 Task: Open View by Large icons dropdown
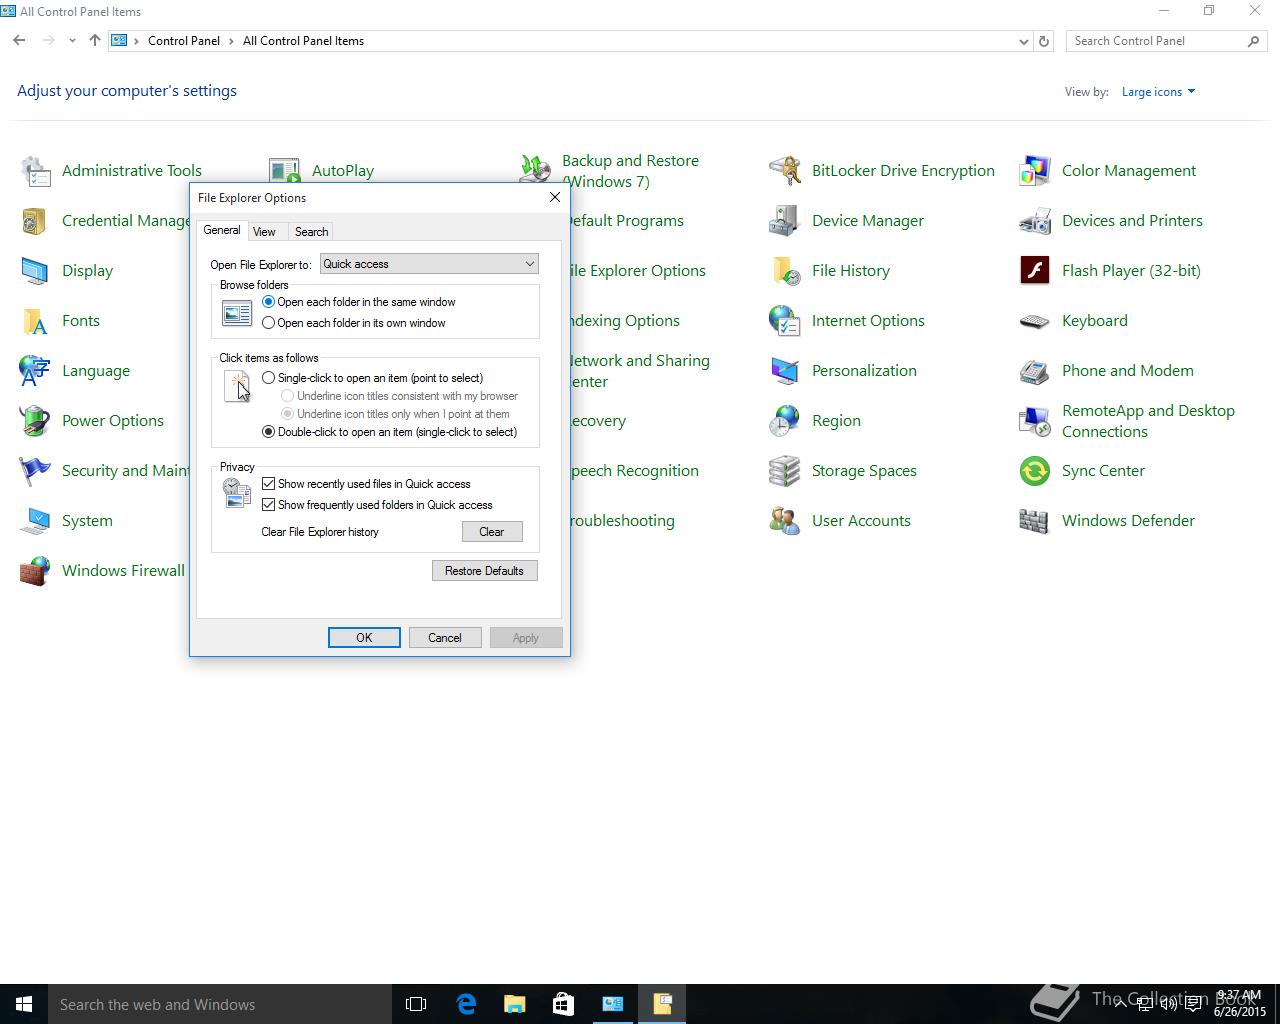click(1158, 92)
